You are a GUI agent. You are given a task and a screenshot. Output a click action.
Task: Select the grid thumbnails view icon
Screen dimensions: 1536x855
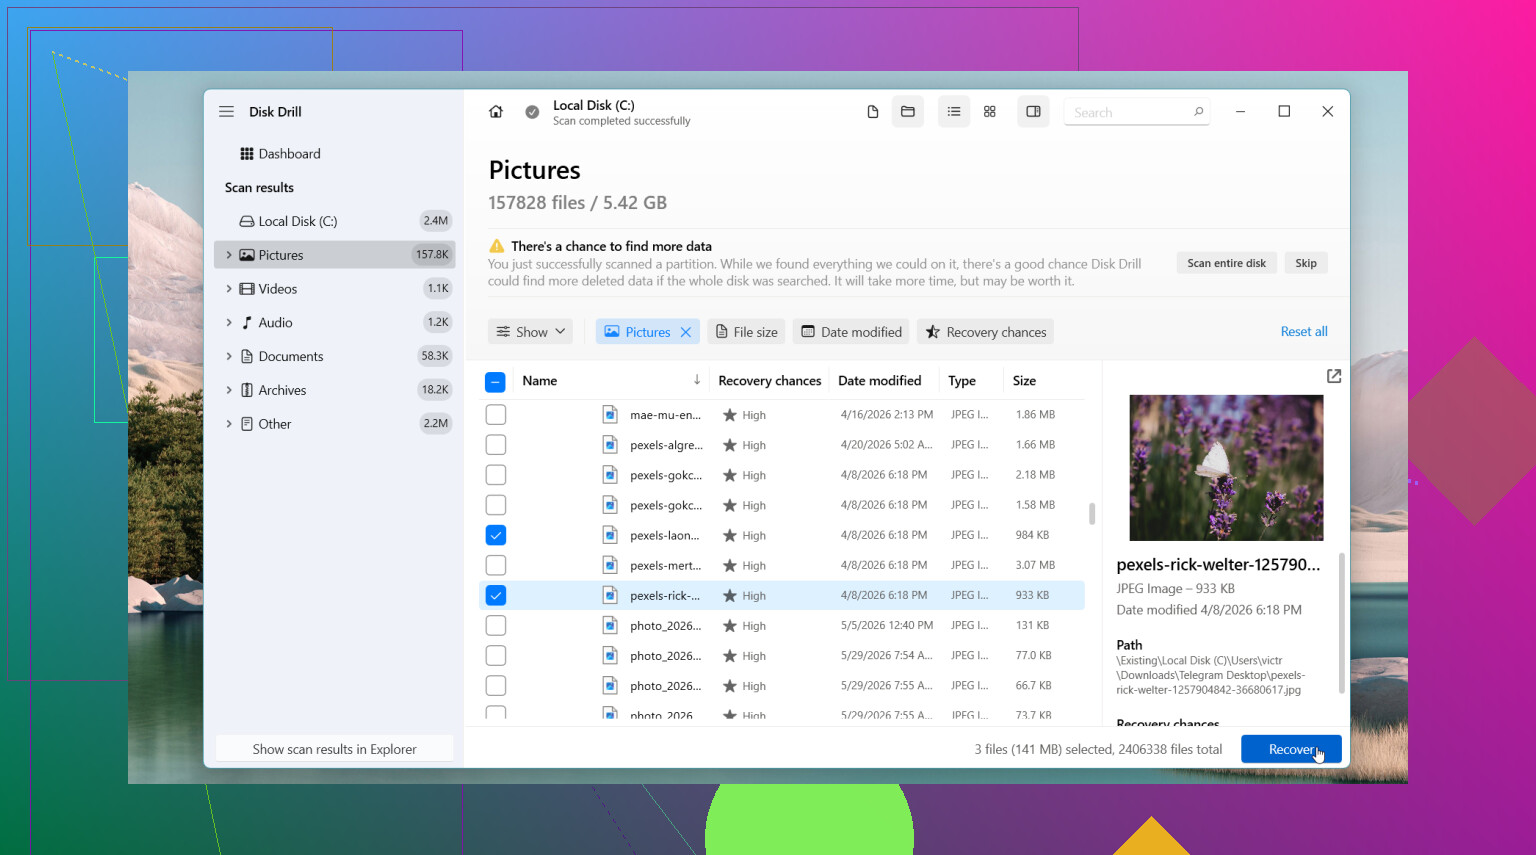(x=990, y=112)
